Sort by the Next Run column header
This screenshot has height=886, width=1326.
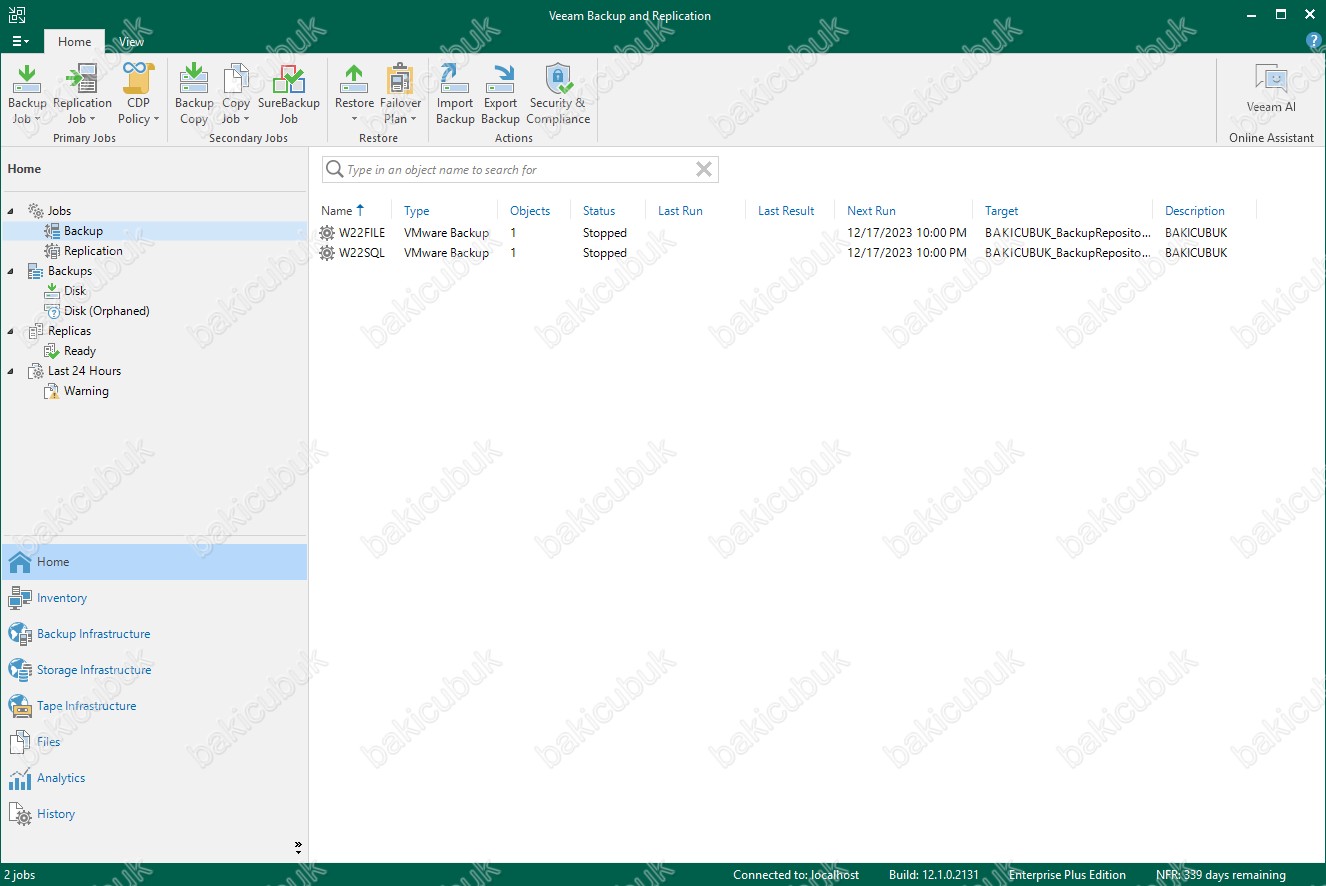point(871,211)
